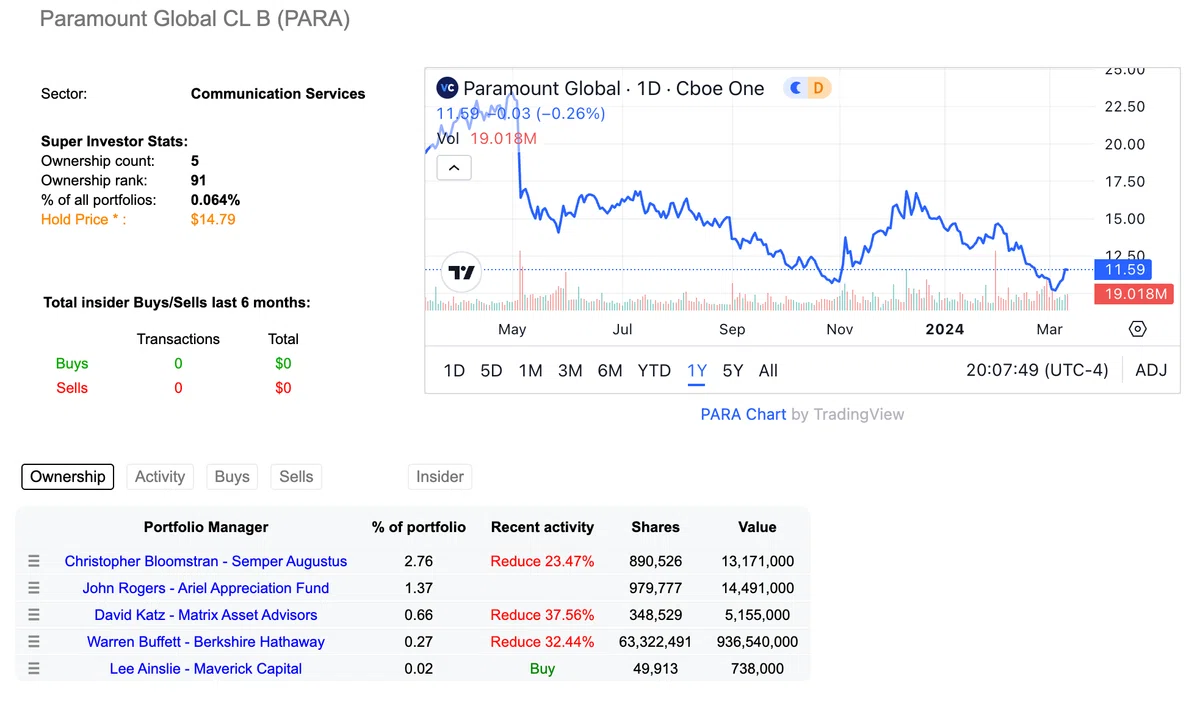Click the TradingView logo icon on chart
Image resolution: width=1200 pixels, height=704 pixels.
[x=461, y=272]
